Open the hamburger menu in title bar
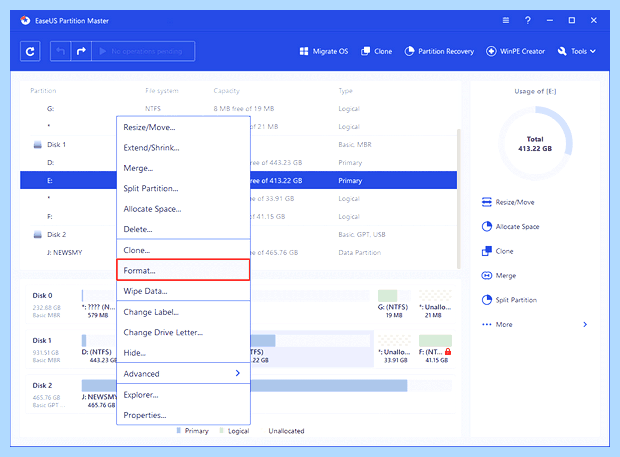The image size is (620, 457). [x=506, y=20]
